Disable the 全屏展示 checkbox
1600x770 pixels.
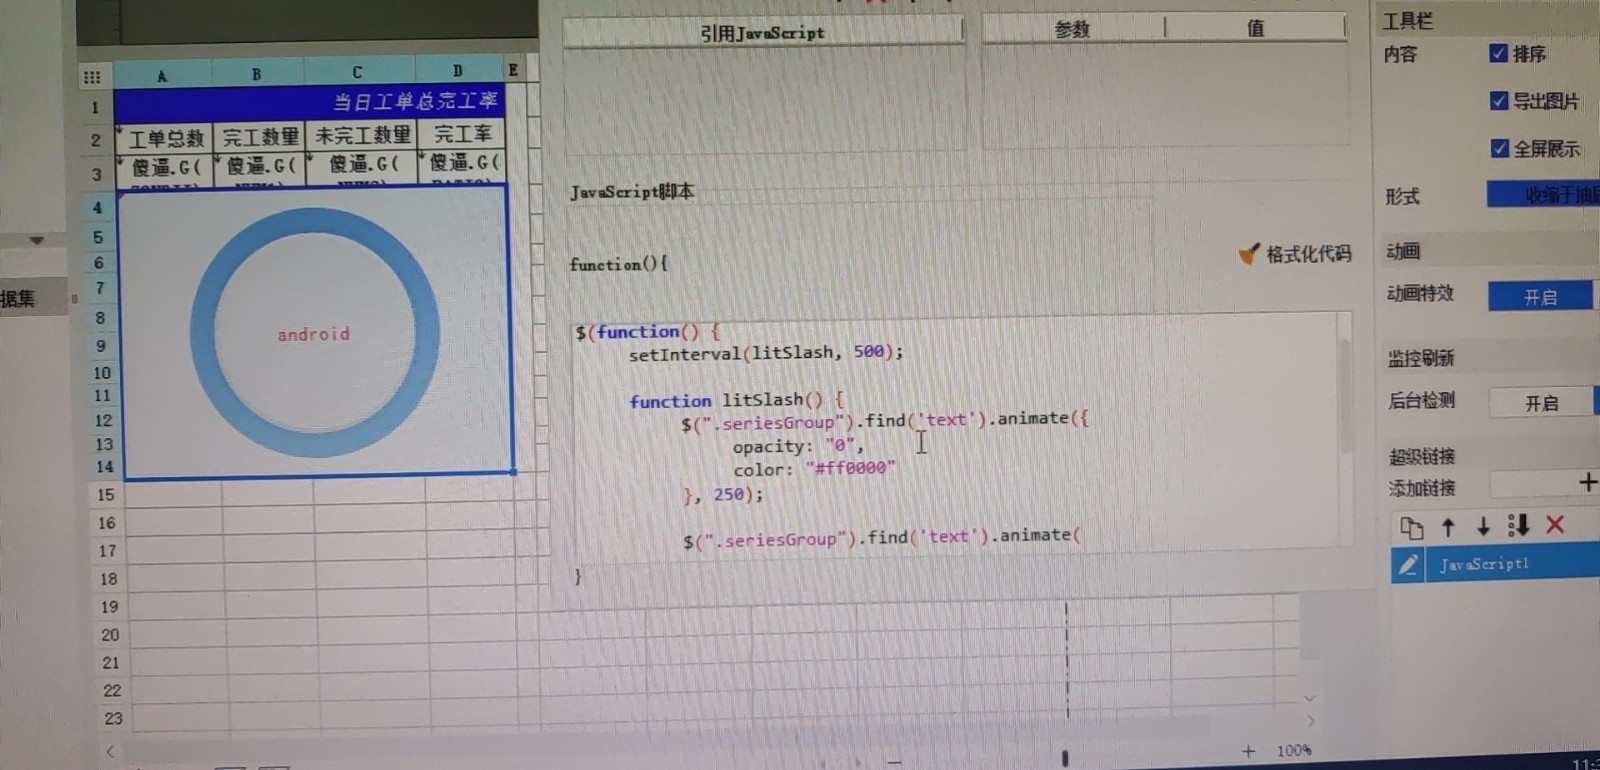(1499, 148)
